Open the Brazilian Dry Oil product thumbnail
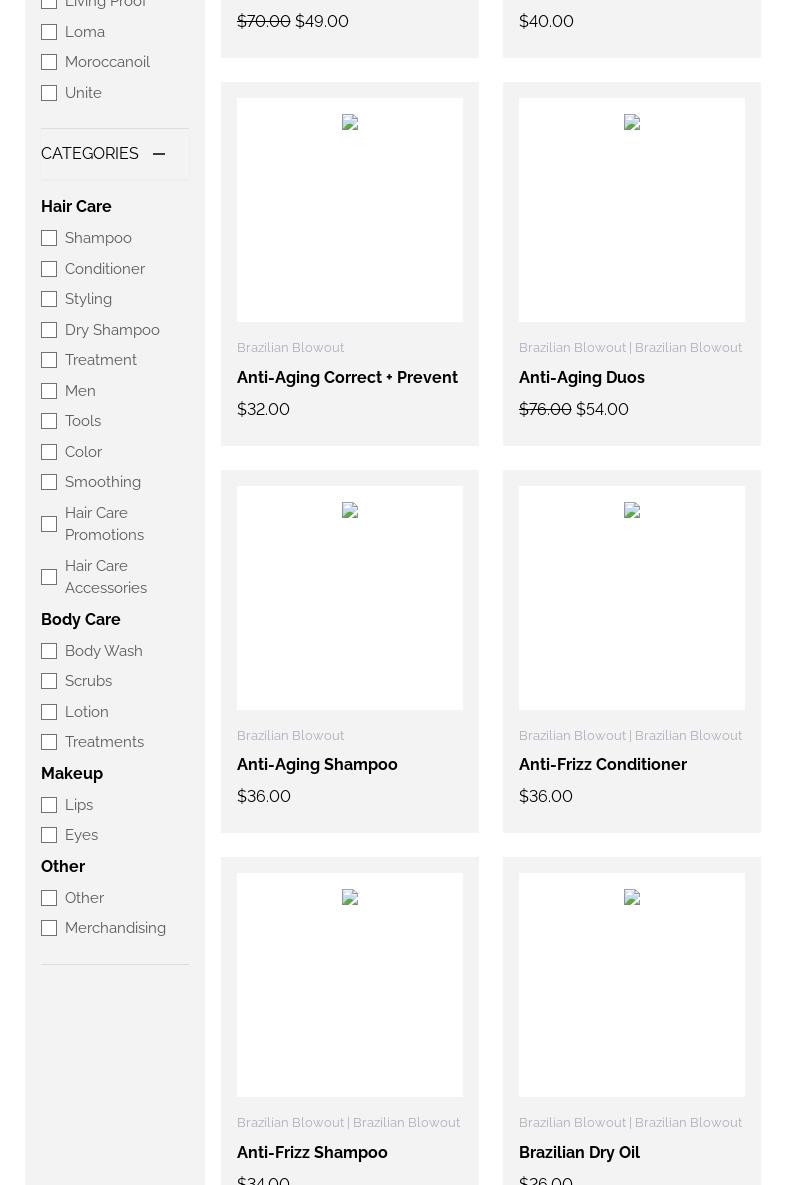The width and height of the screenshot is (785, 1185). [x=631, y=984]
